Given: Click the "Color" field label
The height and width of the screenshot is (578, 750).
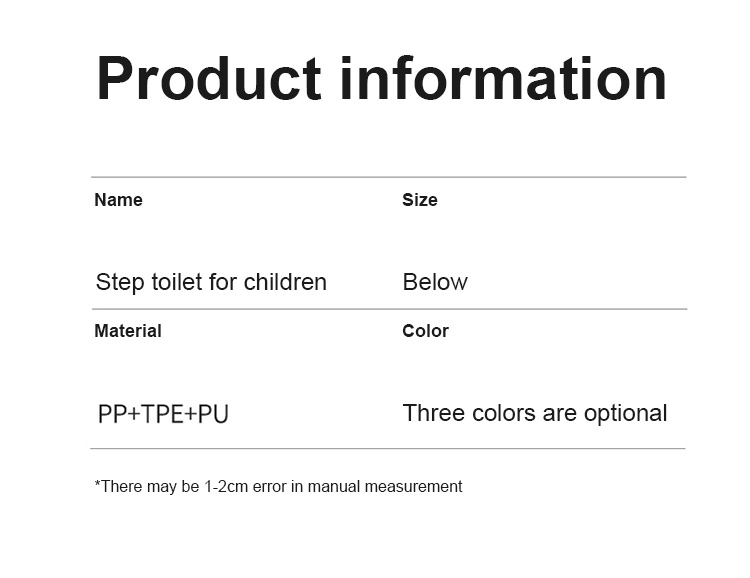Looking at the screenshot, I should tap(425, 331).
